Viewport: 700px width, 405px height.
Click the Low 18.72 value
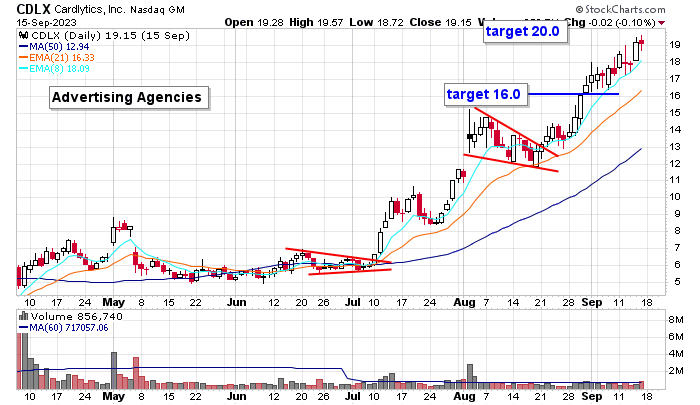coord(378,22)
